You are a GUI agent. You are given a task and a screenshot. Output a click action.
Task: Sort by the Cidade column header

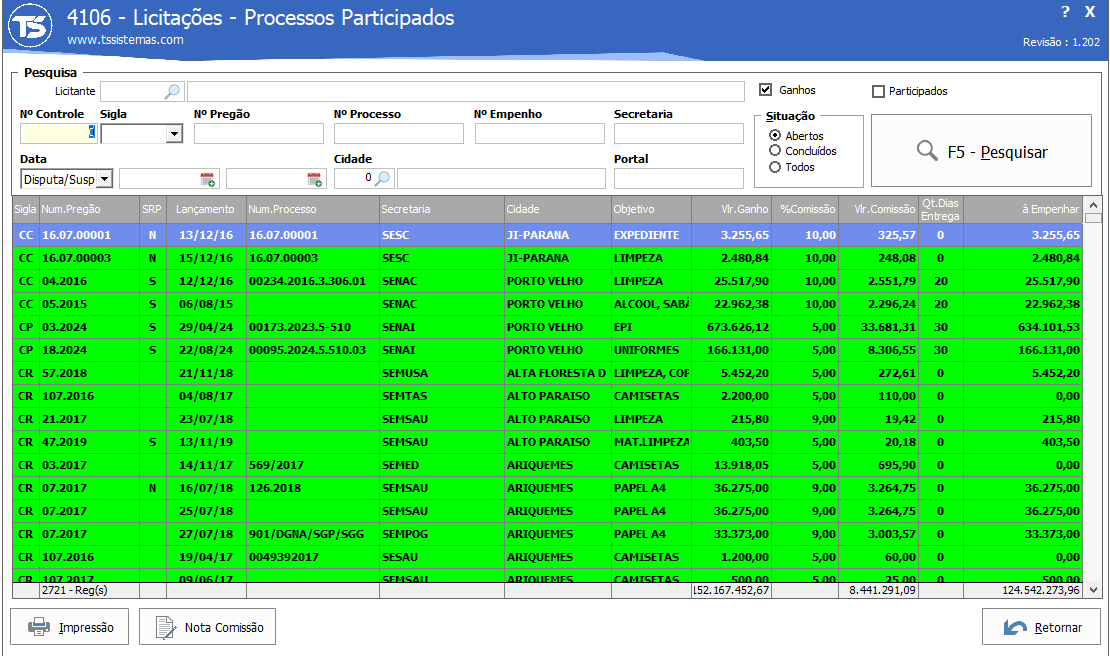coord(558,210)
